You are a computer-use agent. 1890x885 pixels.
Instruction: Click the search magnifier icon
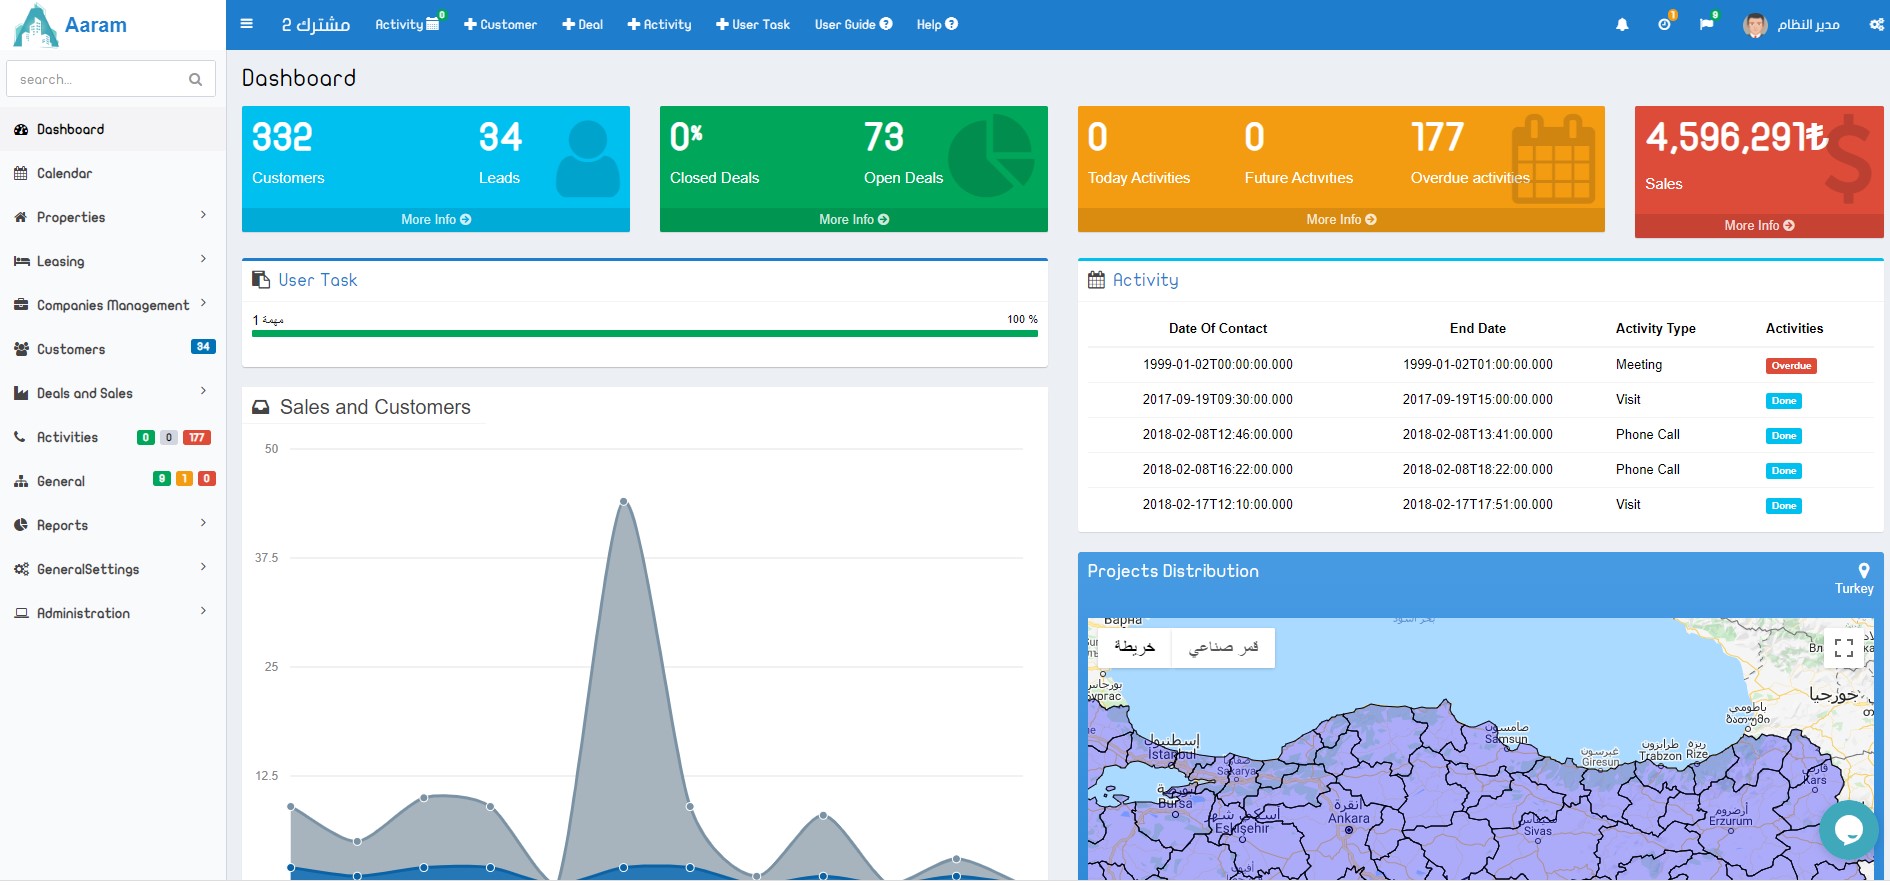[x=195, y=80]
